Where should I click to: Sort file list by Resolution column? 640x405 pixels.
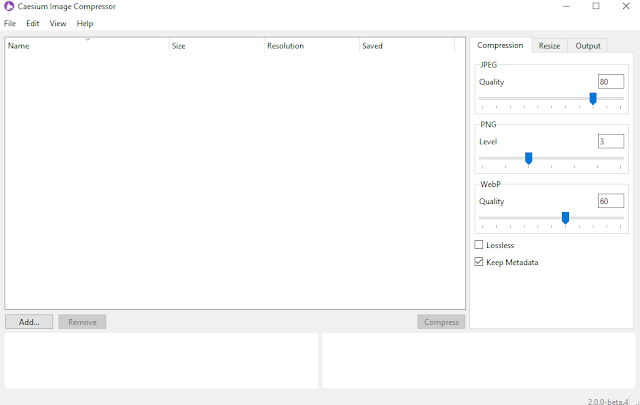coord(311,46)
